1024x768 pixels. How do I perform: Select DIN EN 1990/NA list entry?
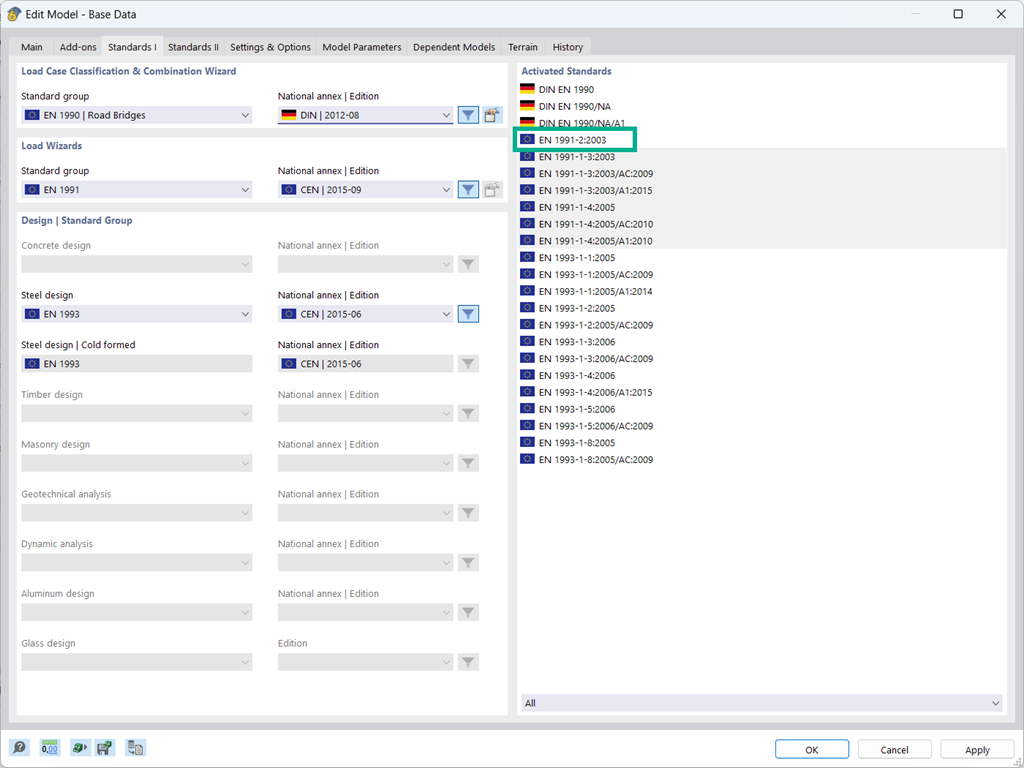pos(575,106)
